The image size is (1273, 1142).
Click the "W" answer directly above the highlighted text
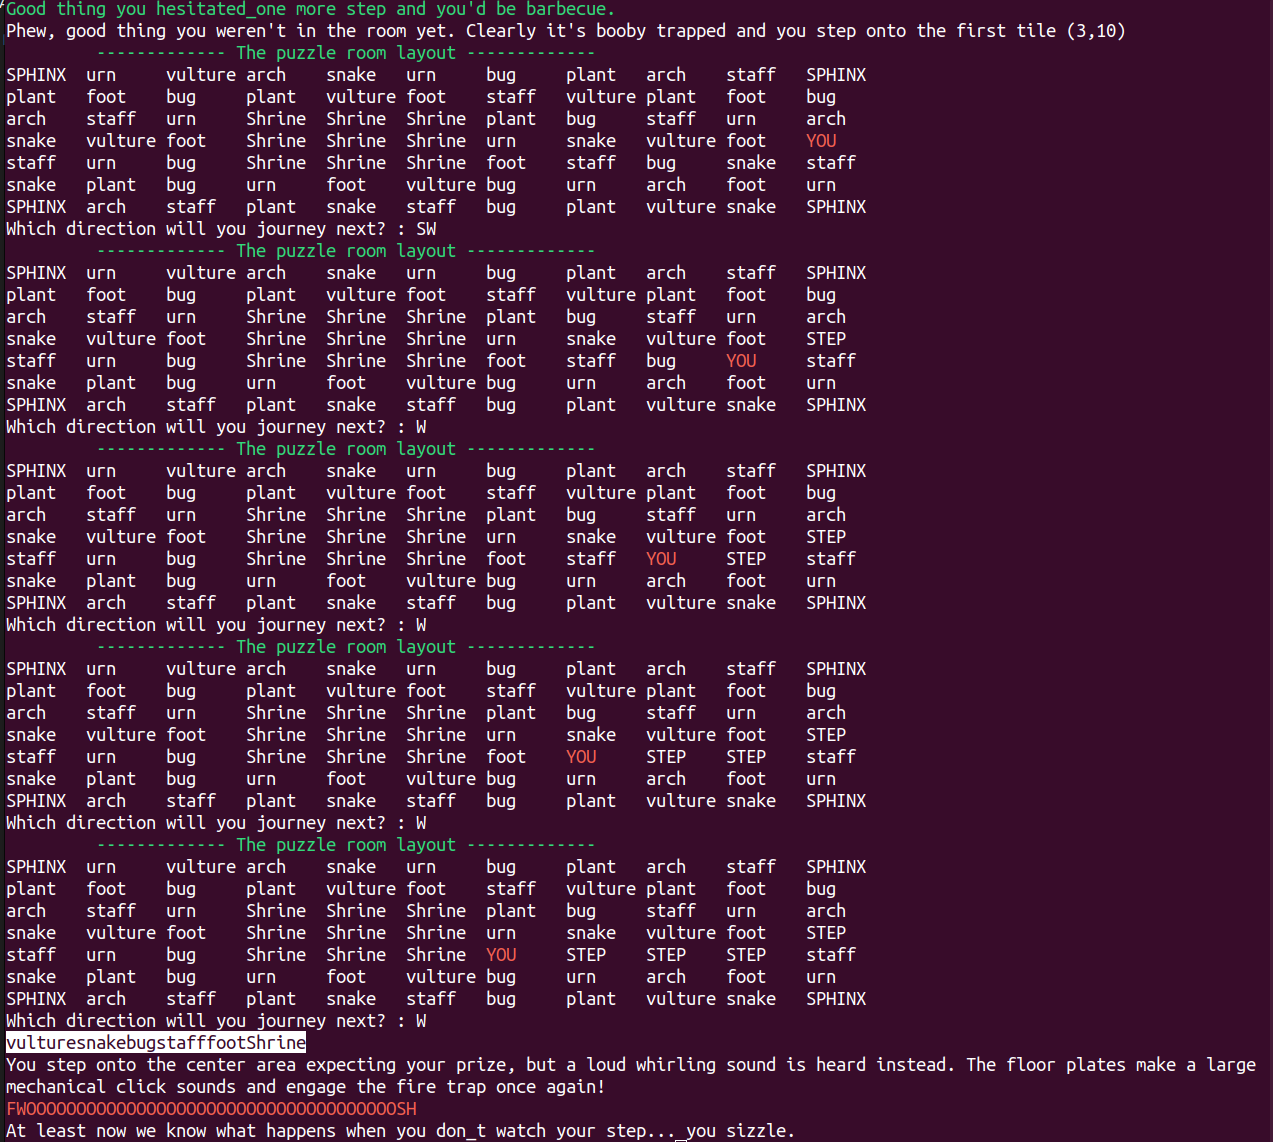pyautogui.click(x=421, y=1021)
